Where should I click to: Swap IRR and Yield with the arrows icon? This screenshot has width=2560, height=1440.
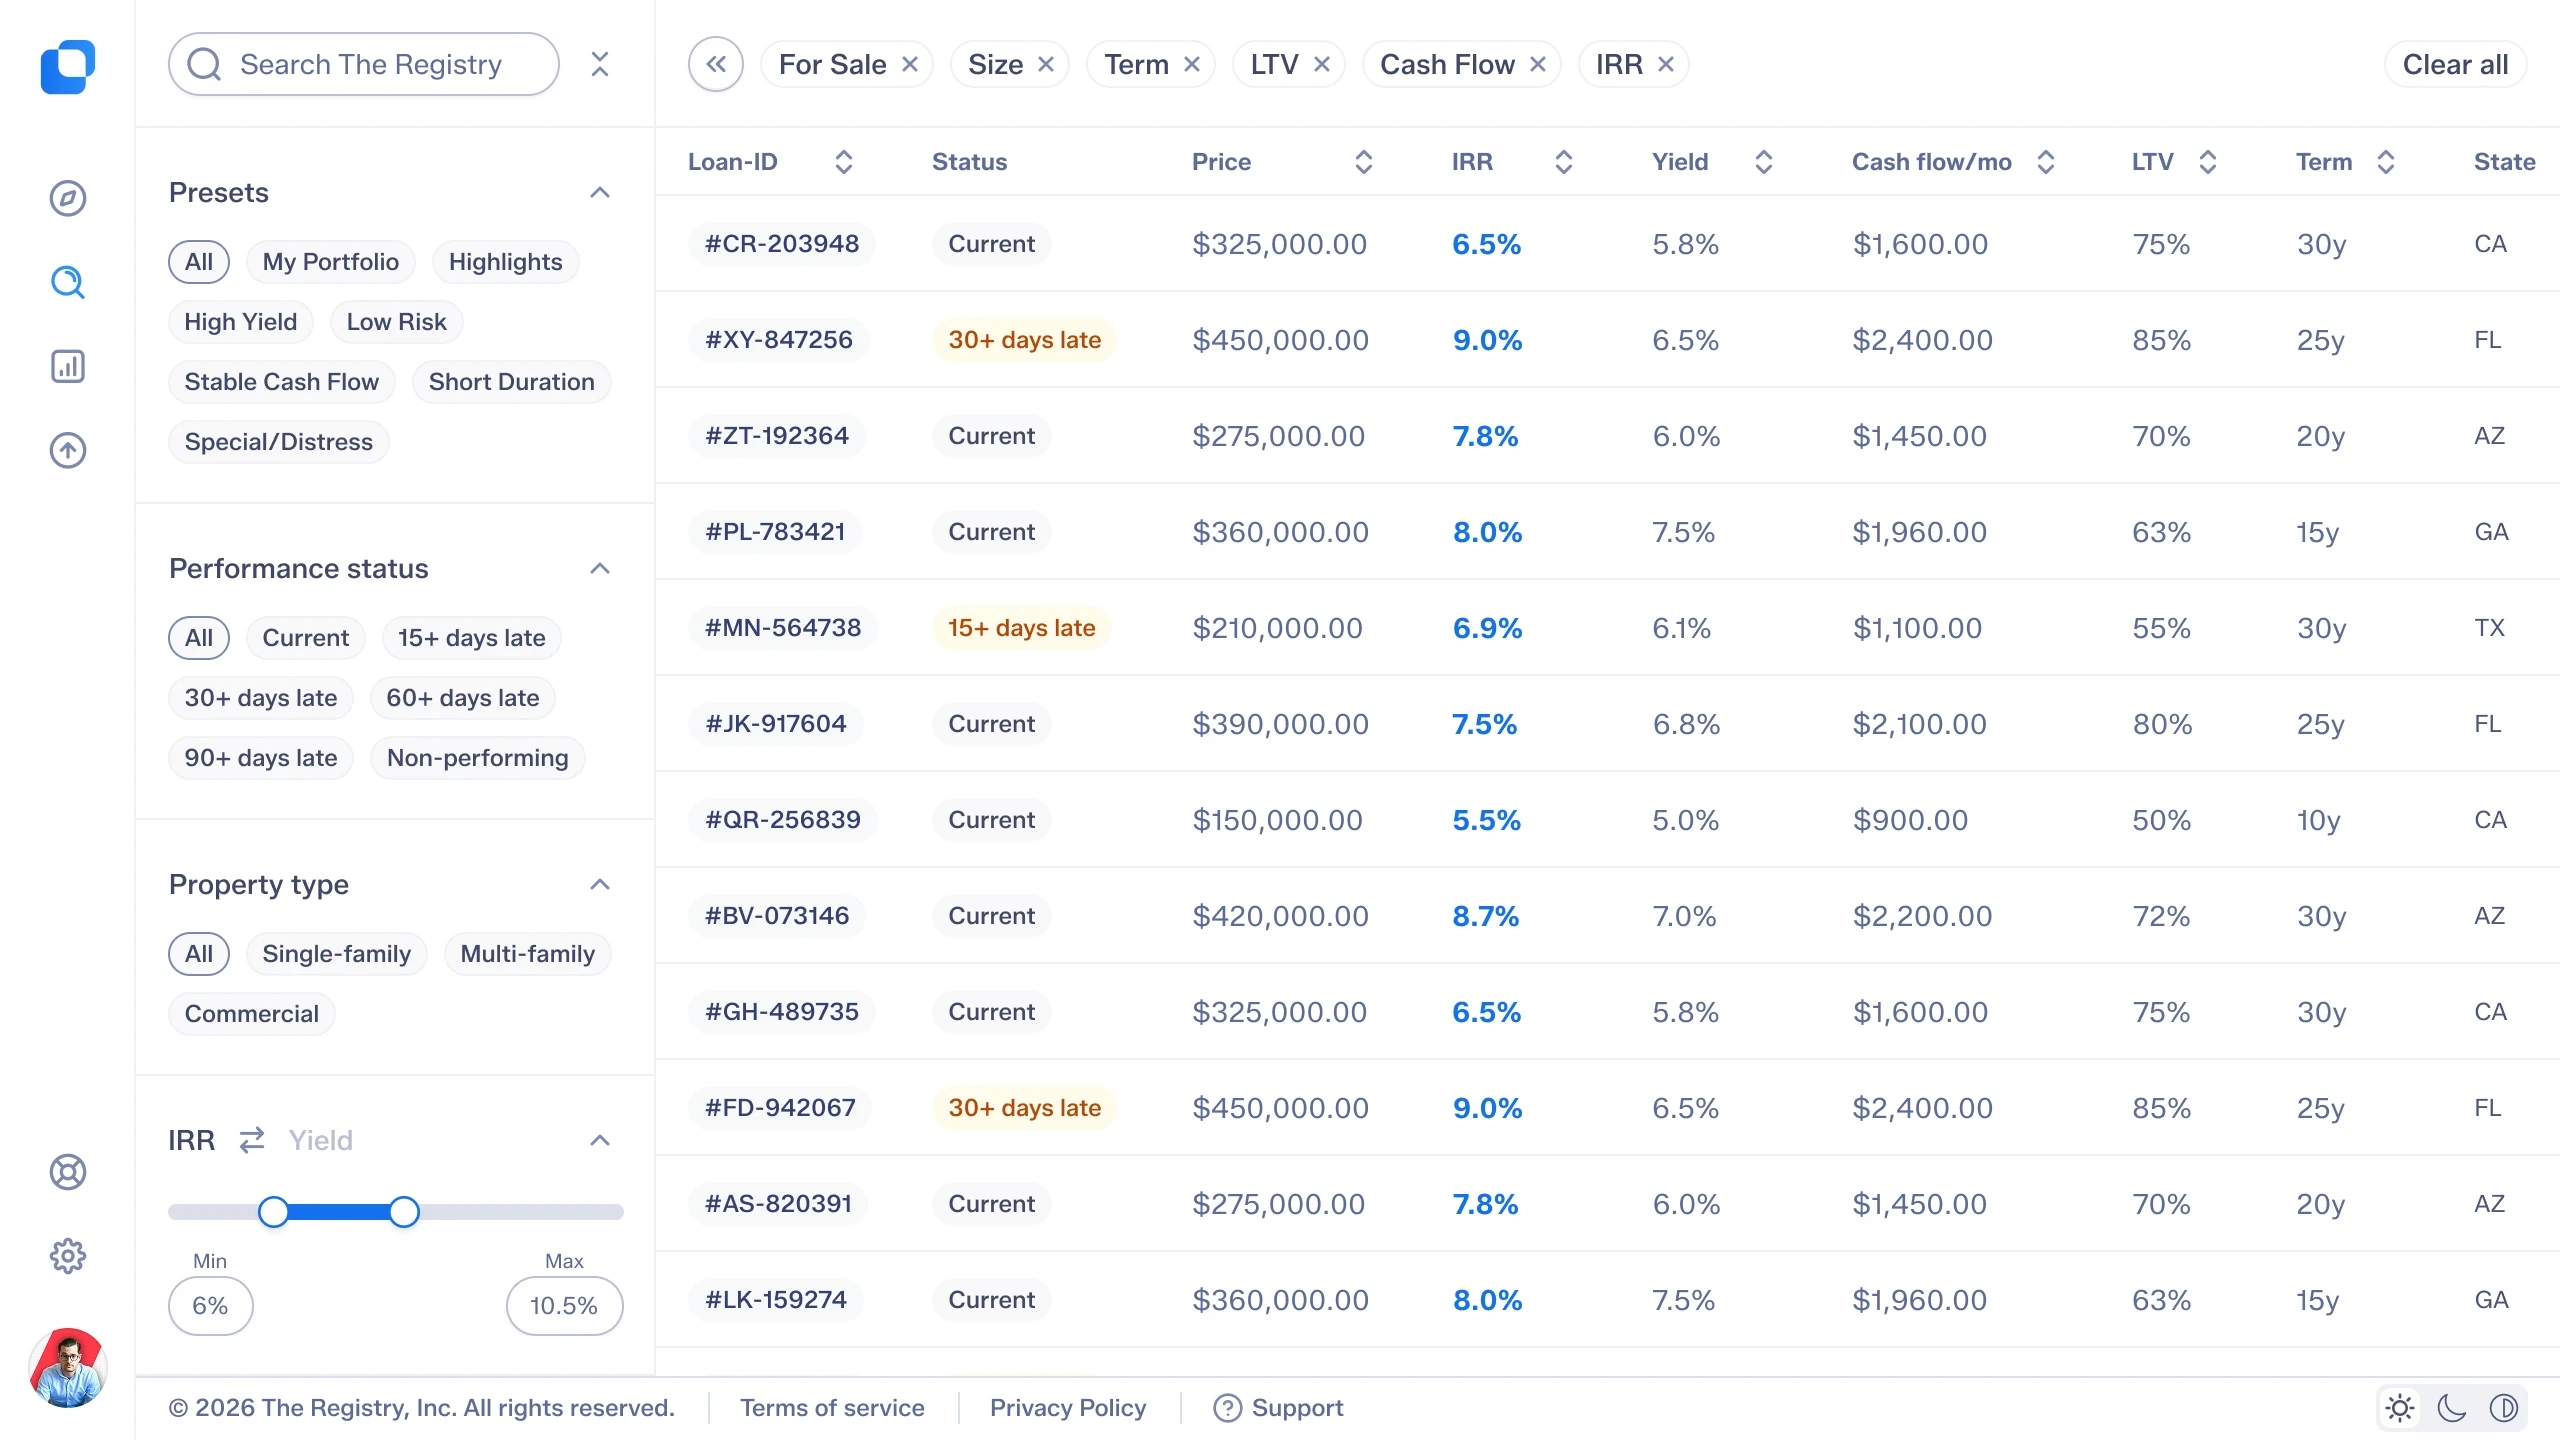(252, 1140)
